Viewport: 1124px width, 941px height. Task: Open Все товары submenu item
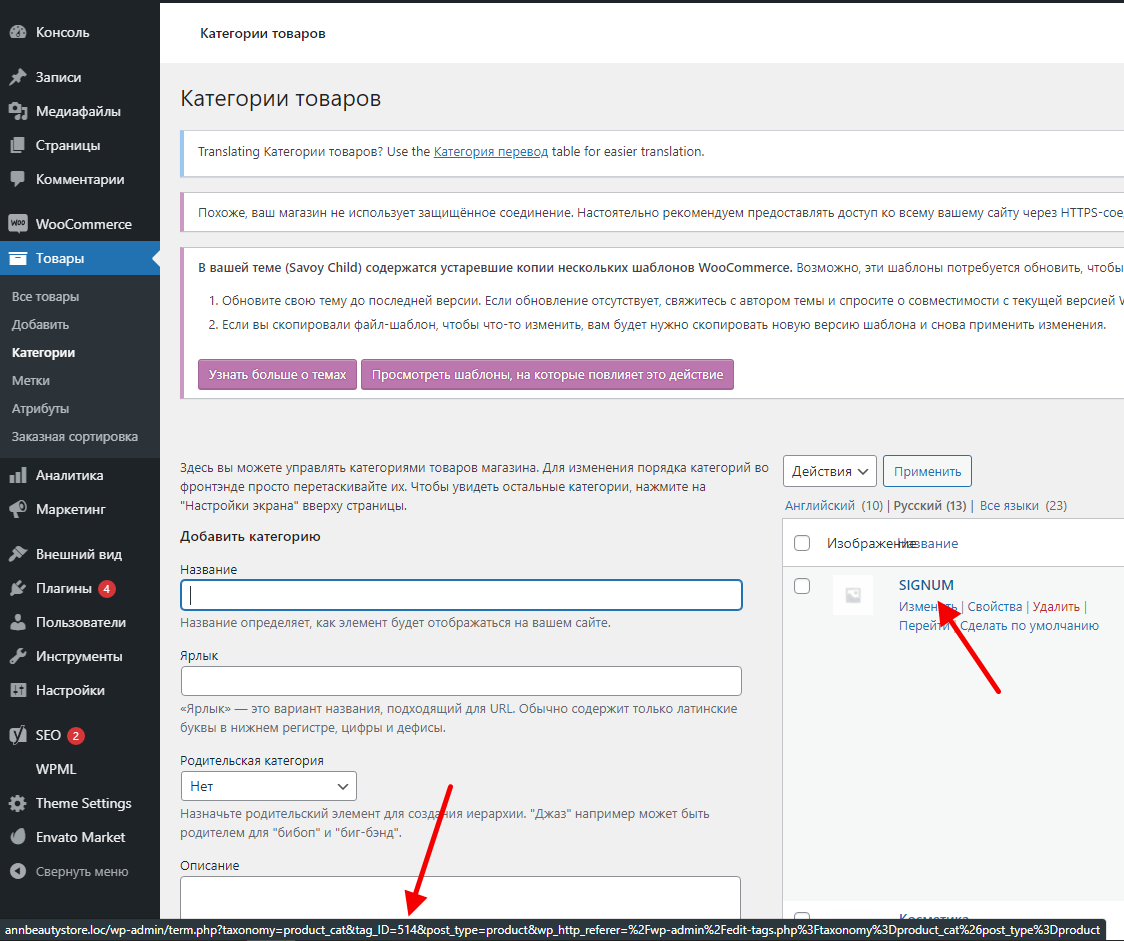point(45,297)
